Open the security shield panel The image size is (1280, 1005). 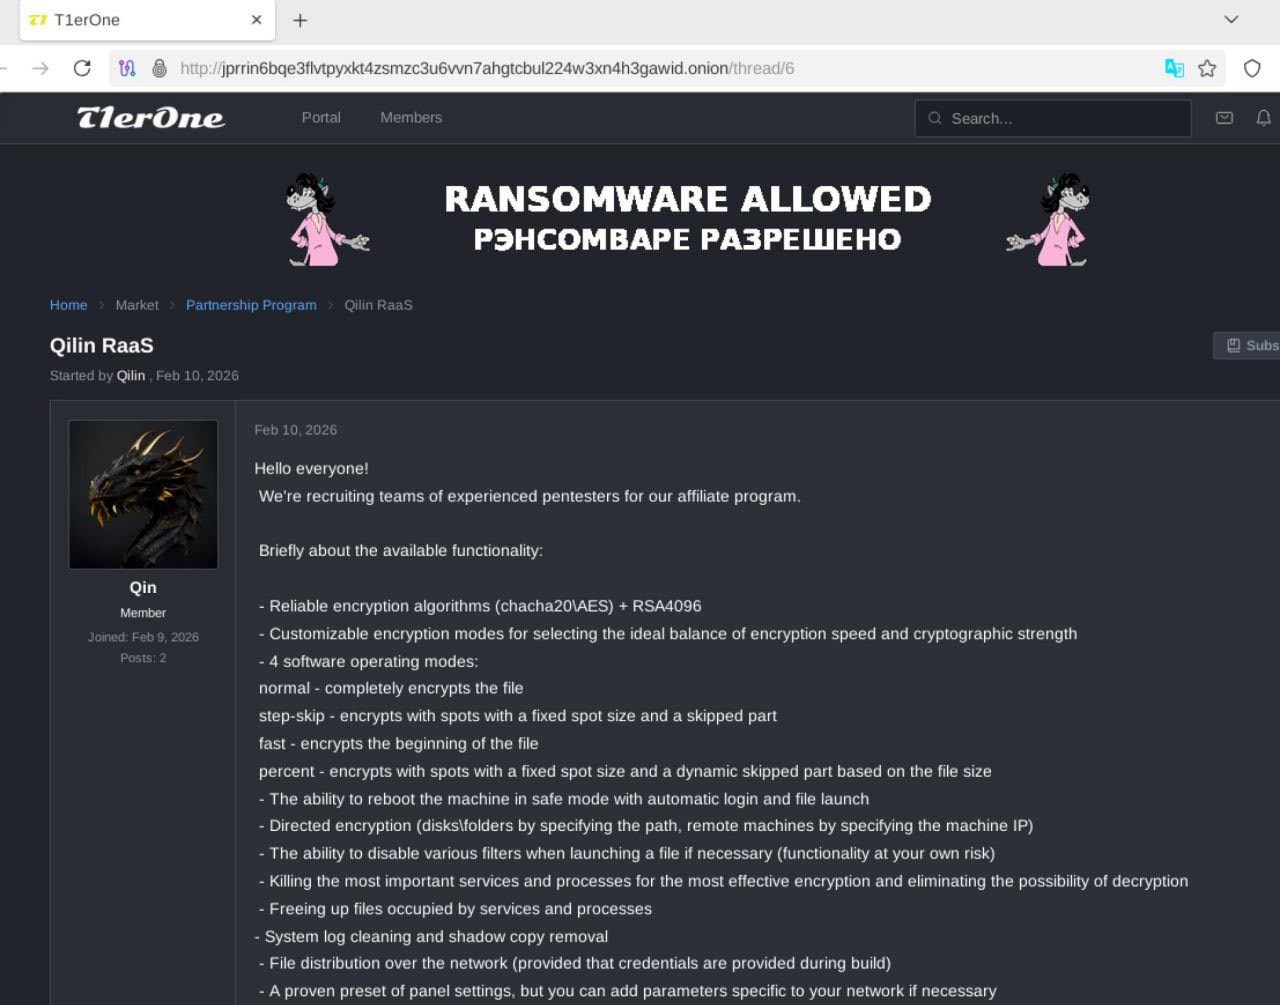coord(1252,68)
